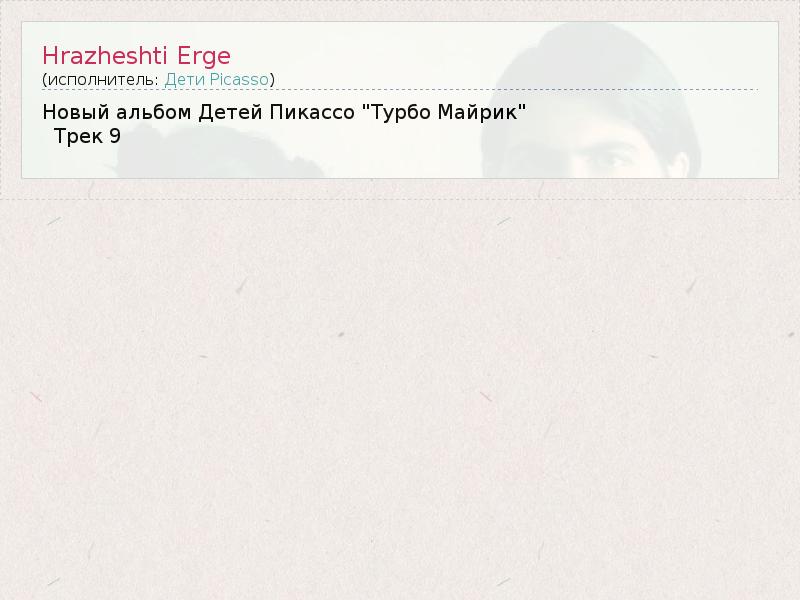Click the word "альбом" in the description
The height and width of the screenshot is (600, 800).
point(154,112)
